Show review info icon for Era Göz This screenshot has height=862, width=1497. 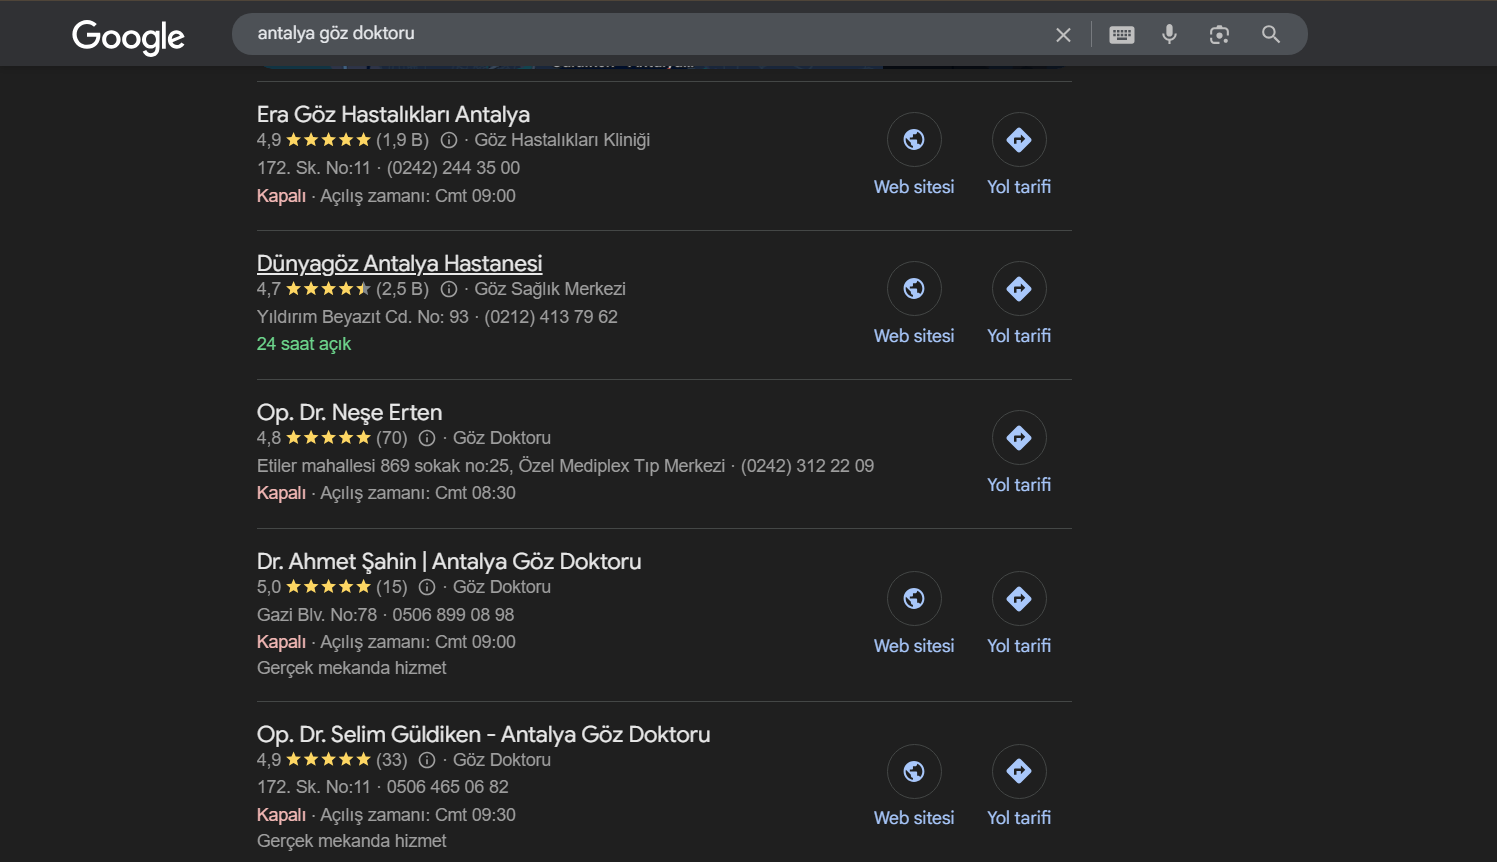[x=449, y=140]
